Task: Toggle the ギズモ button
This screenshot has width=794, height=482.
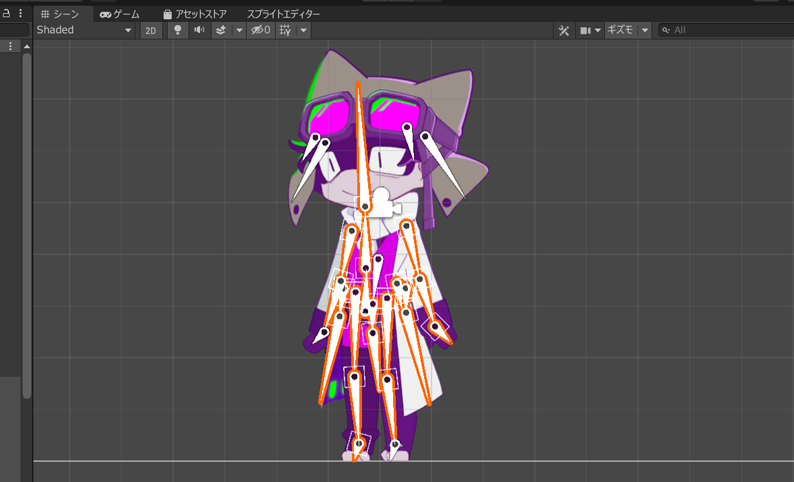Action: click(621, 30)
